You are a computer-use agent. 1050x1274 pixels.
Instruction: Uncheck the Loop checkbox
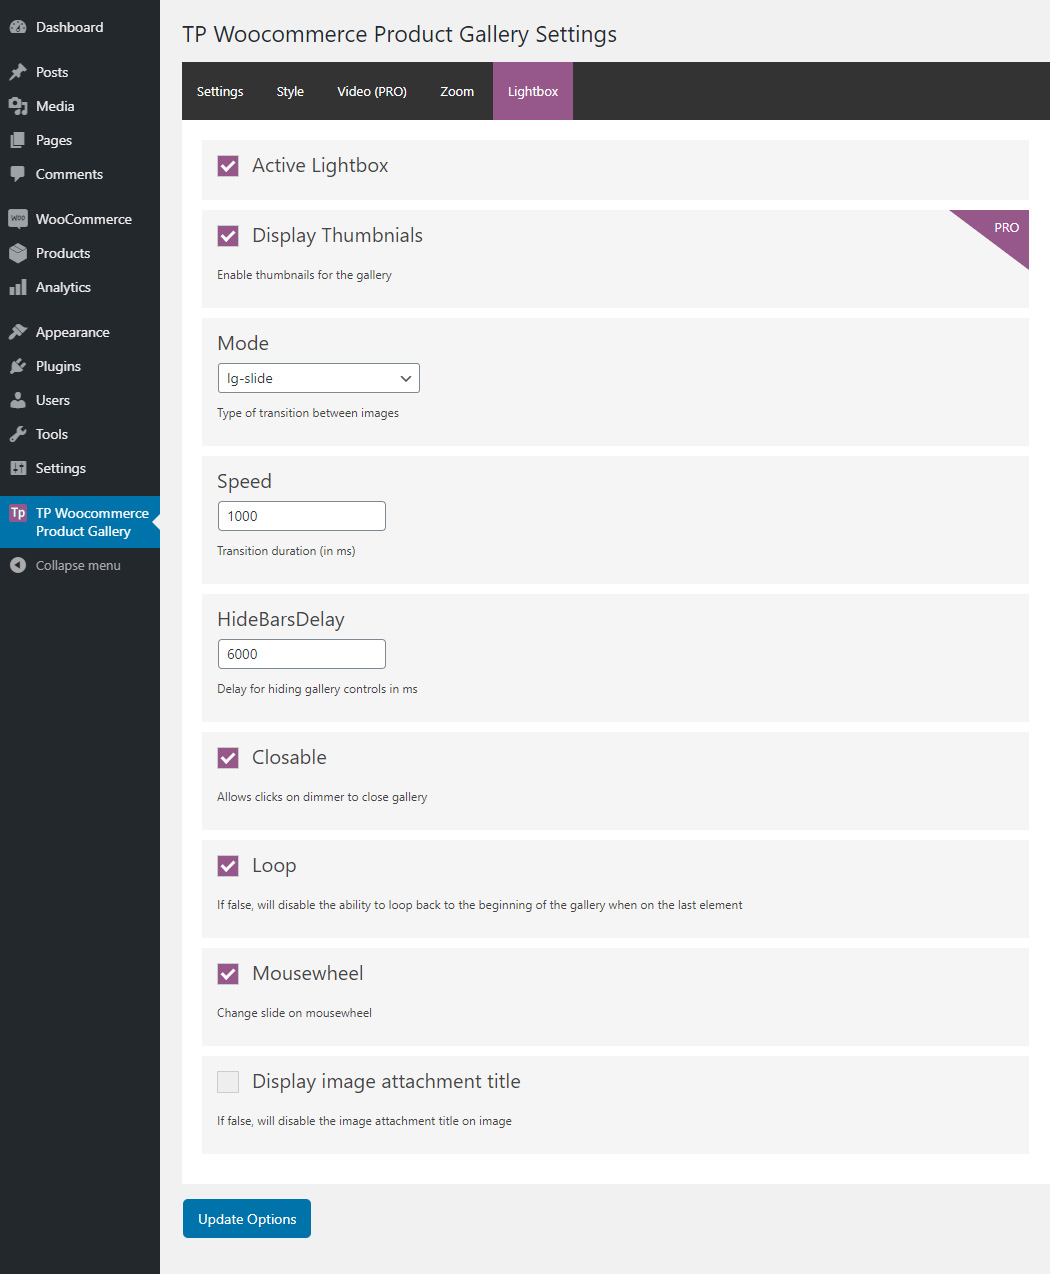[228, 866]
